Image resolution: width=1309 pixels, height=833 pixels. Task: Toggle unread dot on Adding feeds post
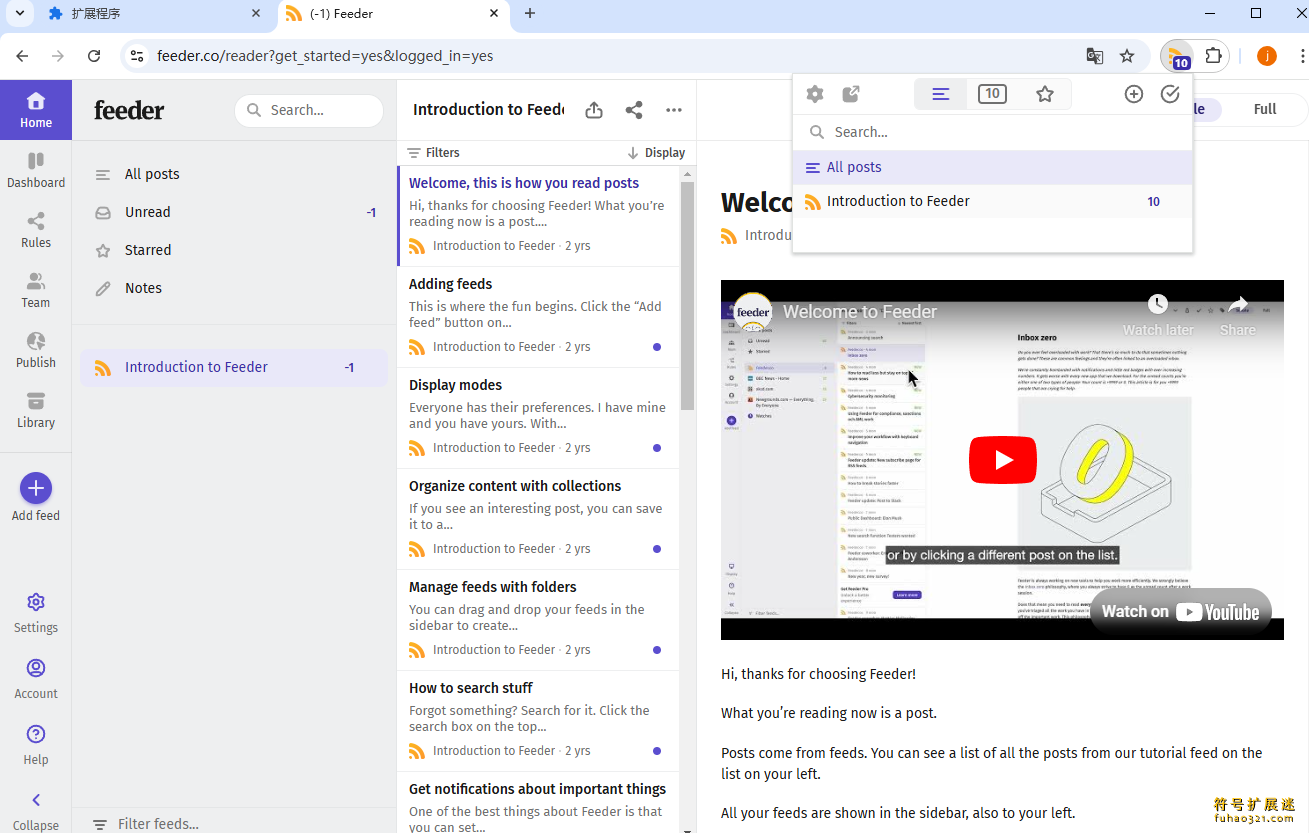point(657,347)
